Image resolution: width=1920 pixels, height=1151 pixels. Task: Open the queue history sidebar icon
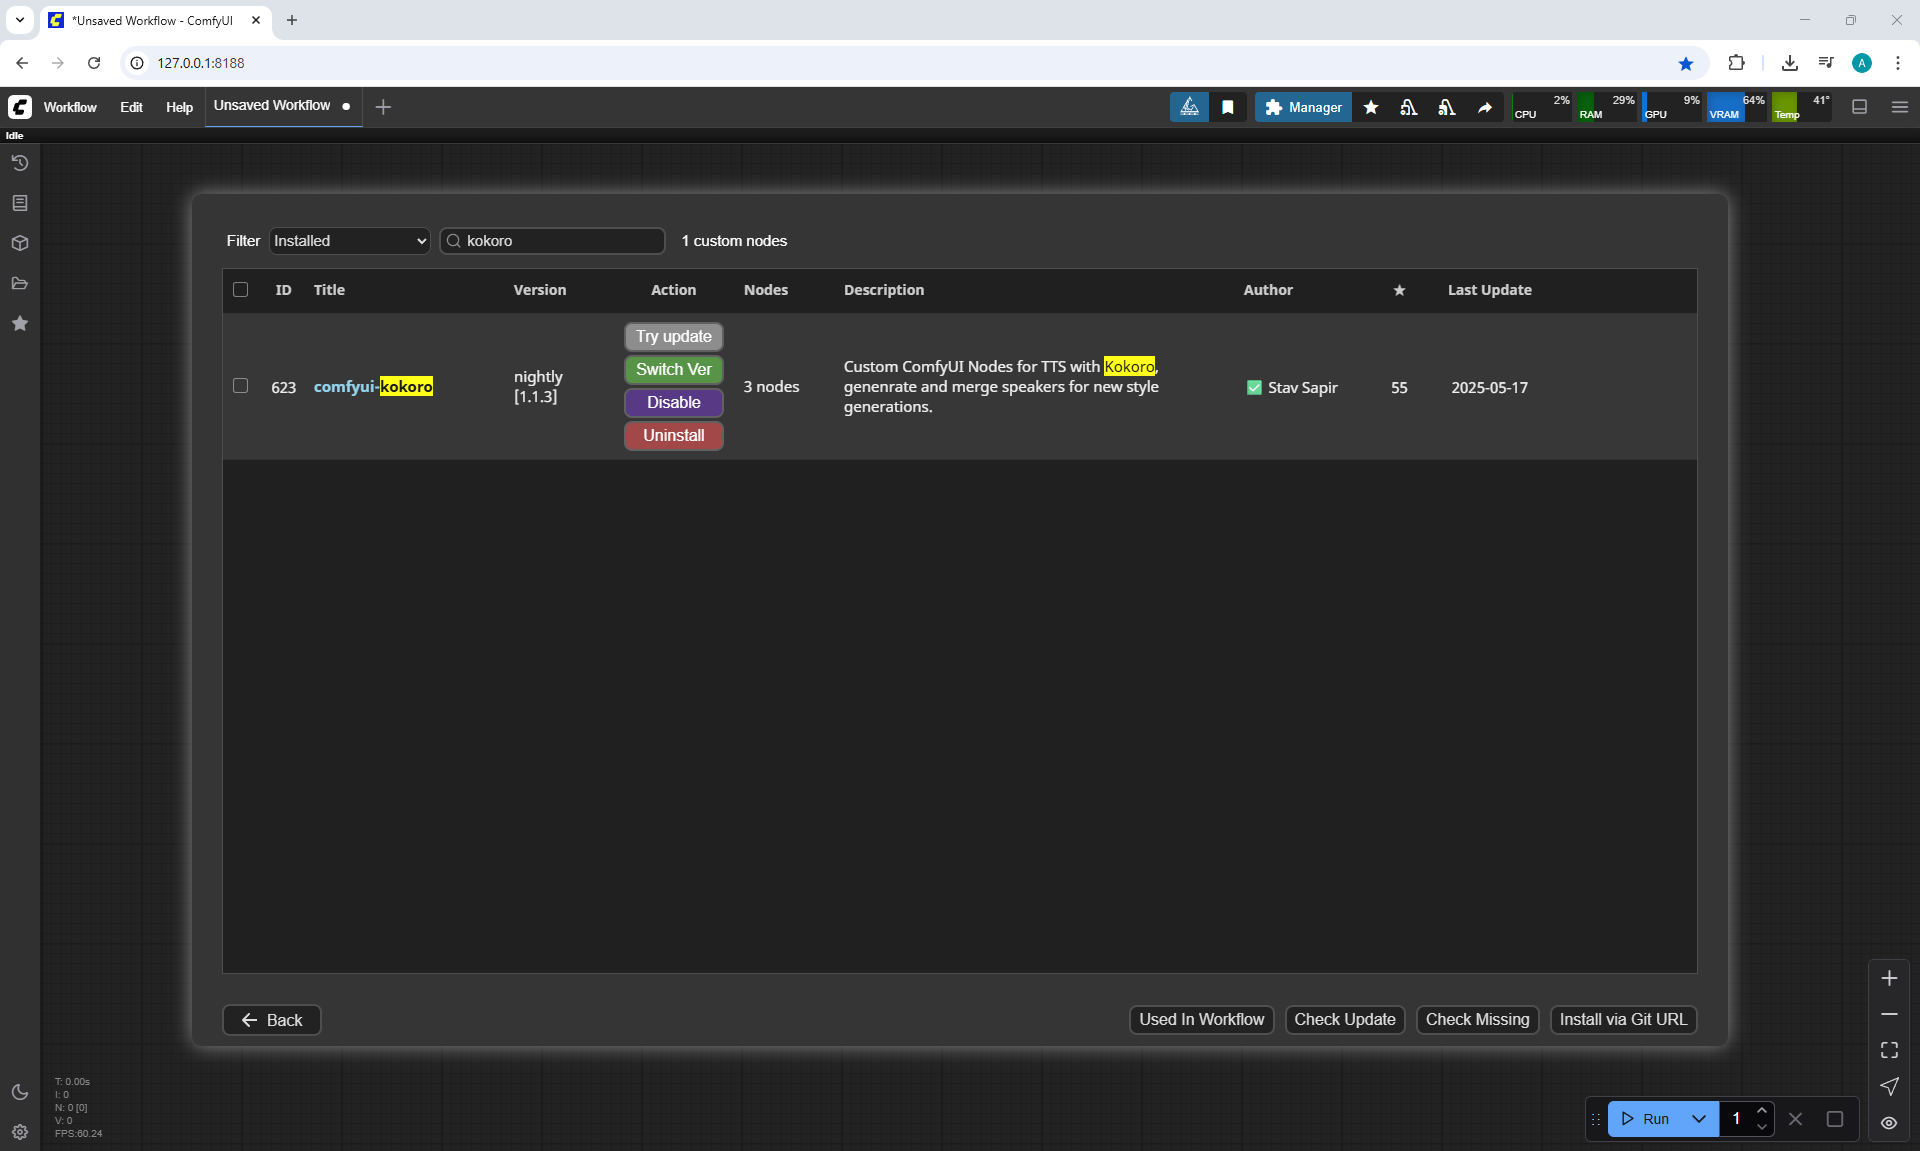(19, 163)
